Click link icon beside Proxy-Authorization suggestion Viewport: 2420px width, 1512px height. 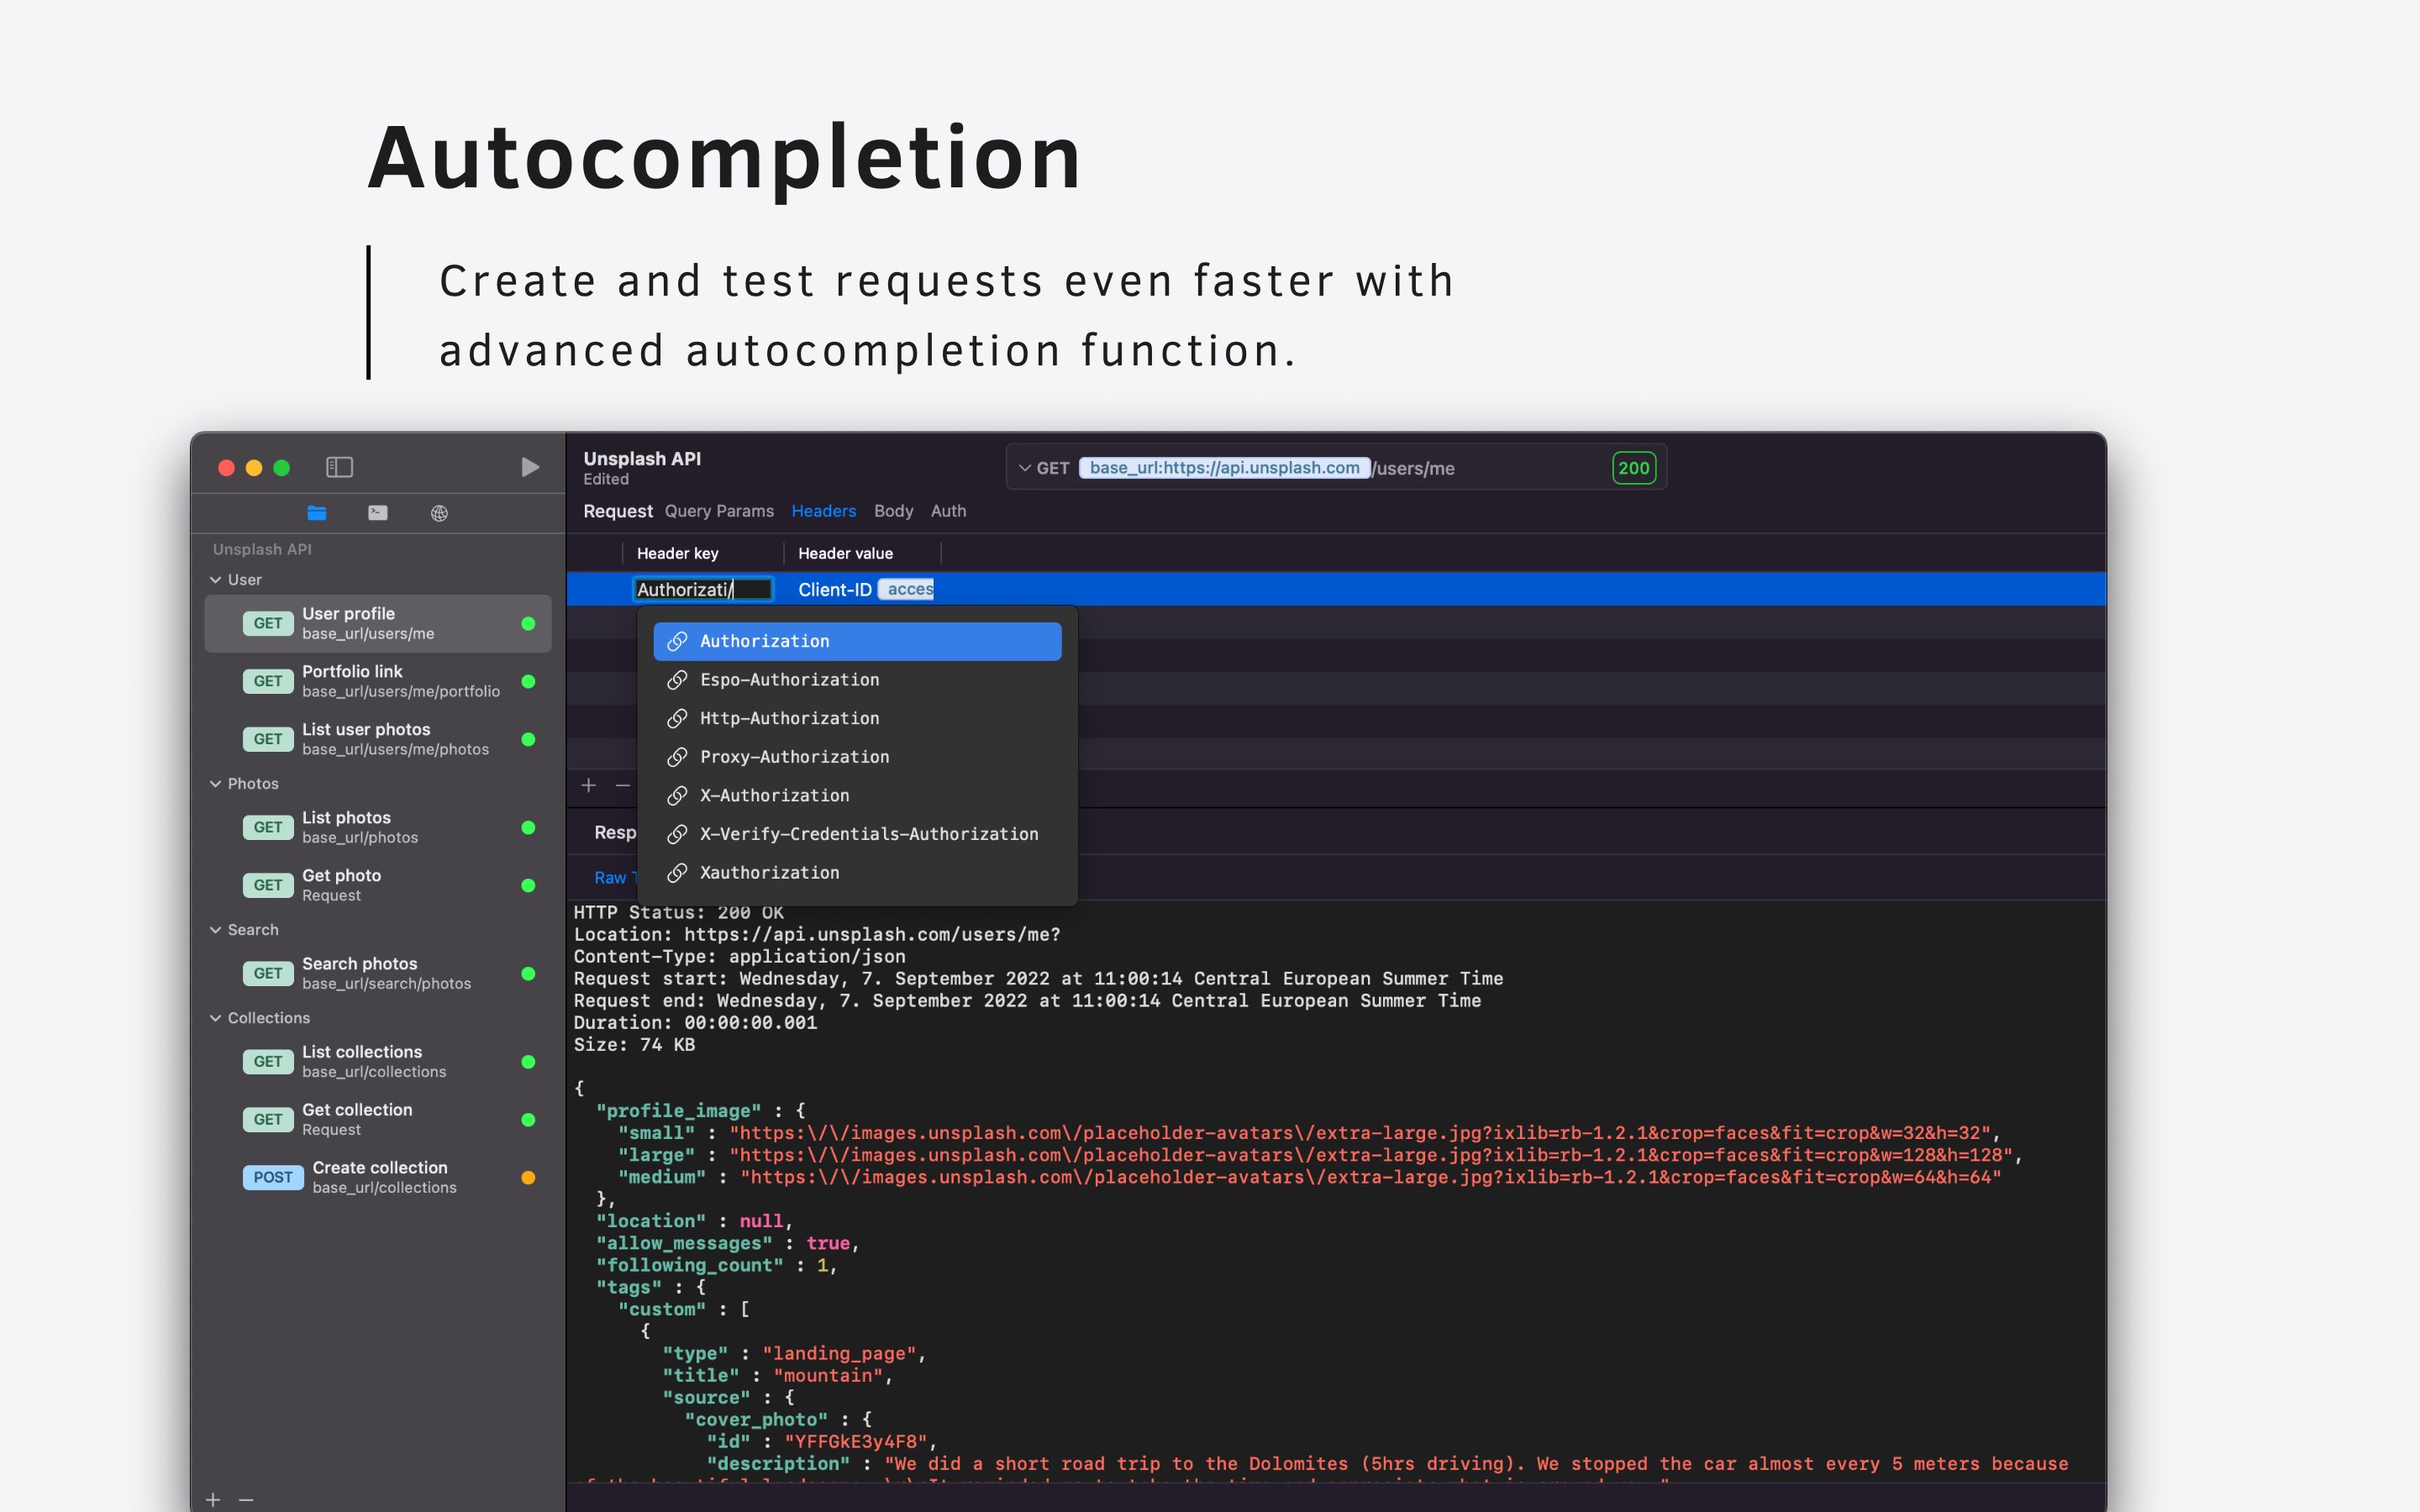(677, 757)
